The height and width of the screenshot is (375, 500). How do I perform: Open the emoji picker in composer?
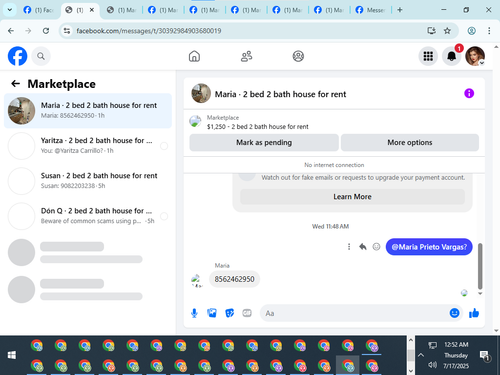(454, 313)
